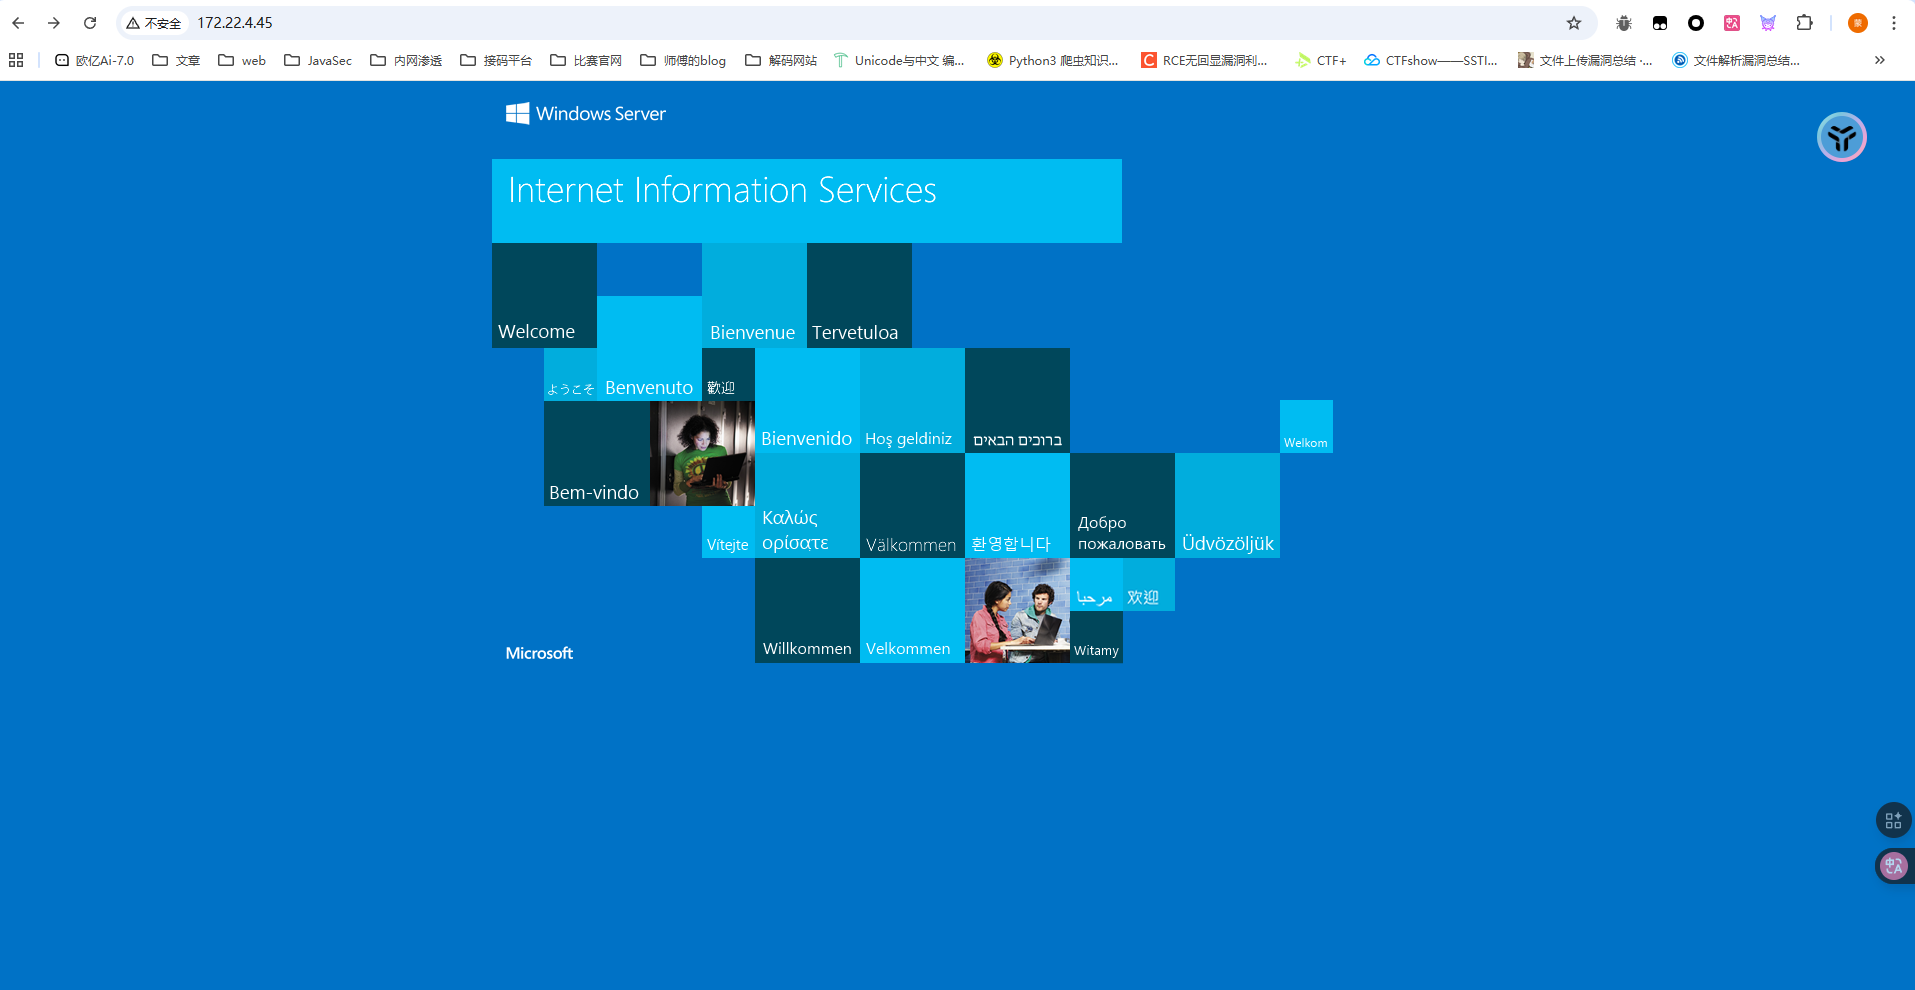Click the floating round assistant icon
The width and height of the screenshot is (1915, 990).
1841,137
